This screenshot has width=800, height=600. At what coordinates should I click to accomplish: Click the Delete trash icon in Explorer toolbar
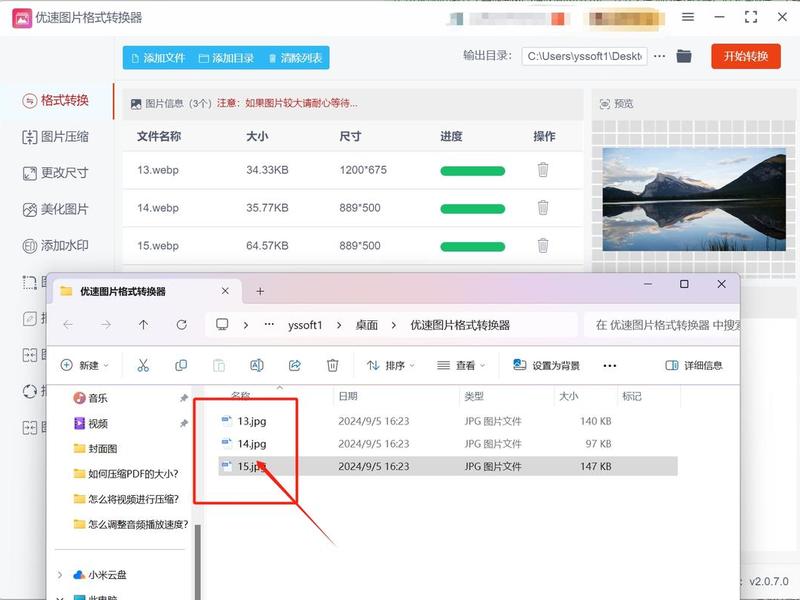tap(332, 365)
